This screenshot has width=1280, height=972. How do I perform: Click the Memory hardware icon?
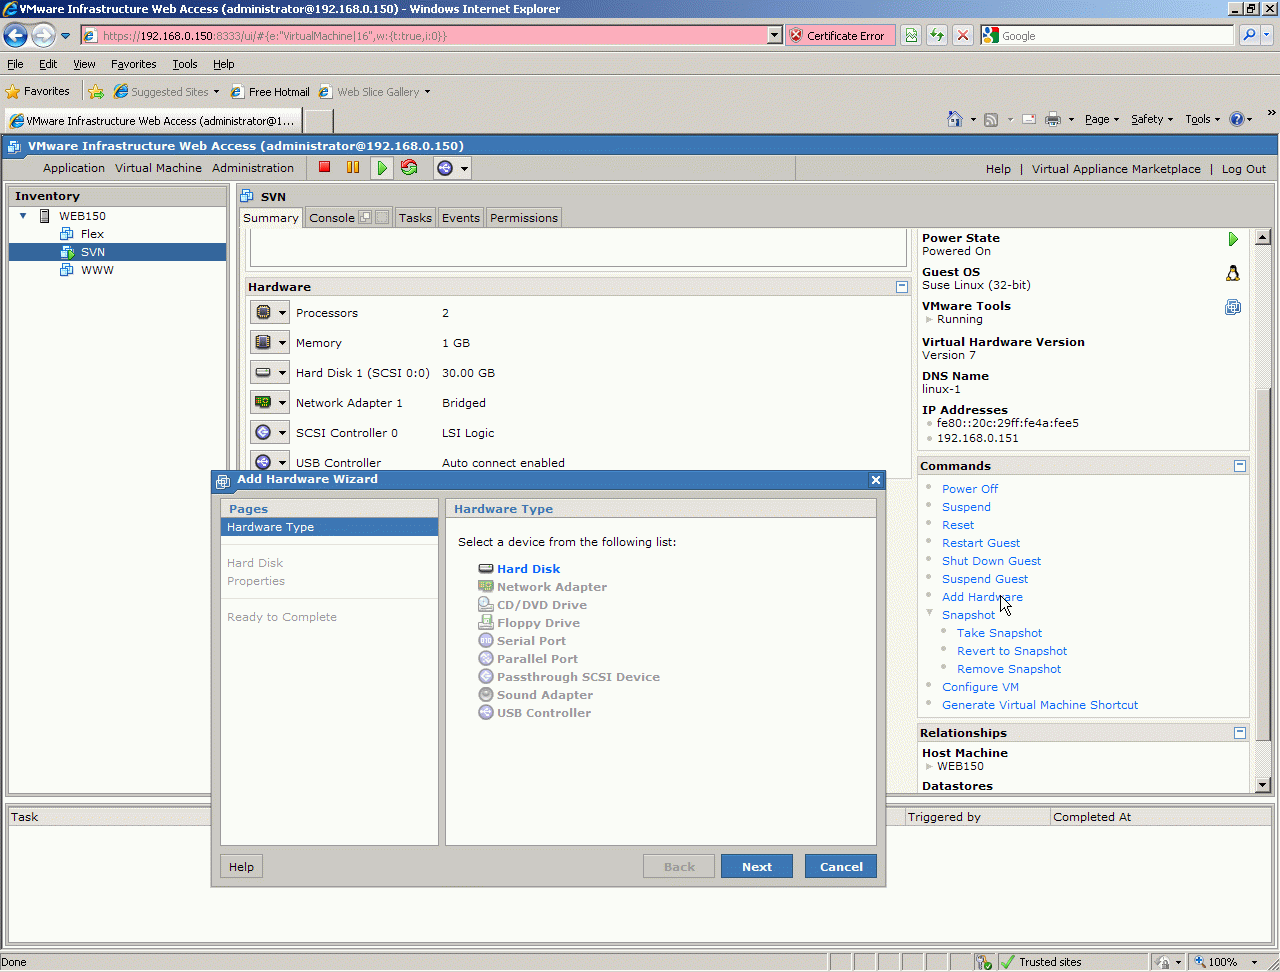tap(263, 343)
